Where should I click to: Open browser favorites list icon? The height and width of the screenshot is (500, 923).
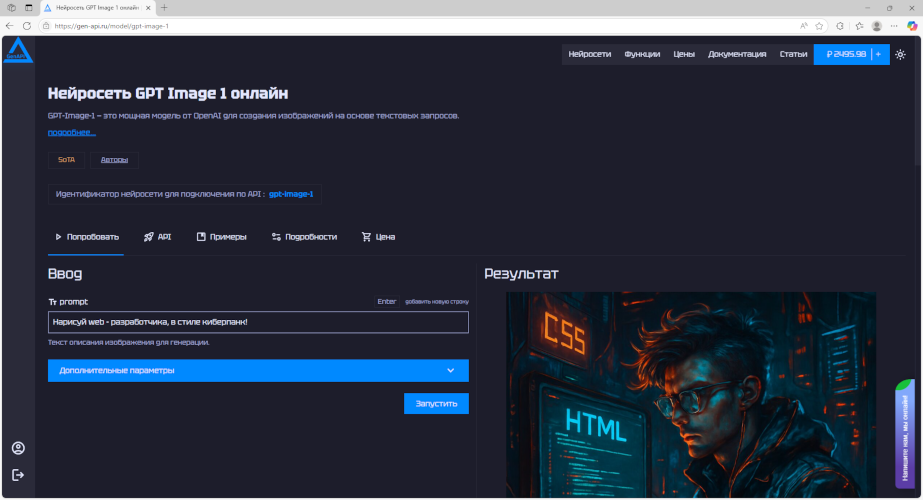coord(859,26)
